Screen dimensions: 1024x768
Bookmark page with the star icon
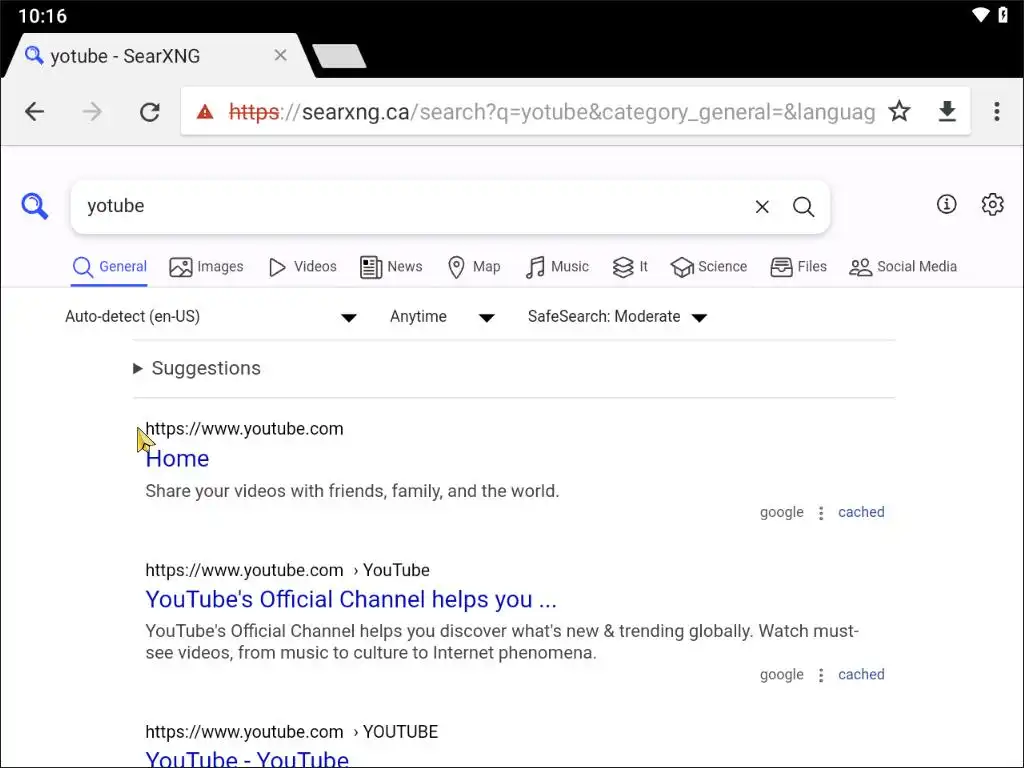899,112
